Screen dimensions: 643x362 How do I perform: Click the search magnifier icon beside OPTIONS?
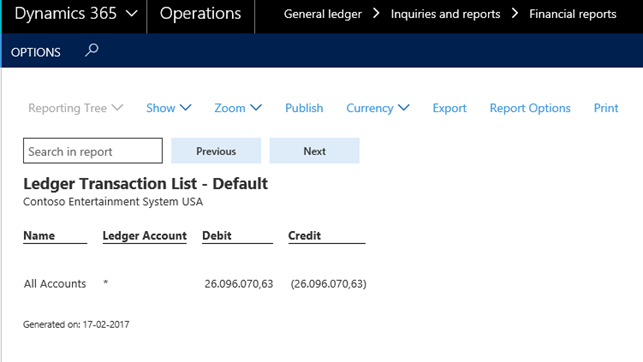click(x=91, y=50)
